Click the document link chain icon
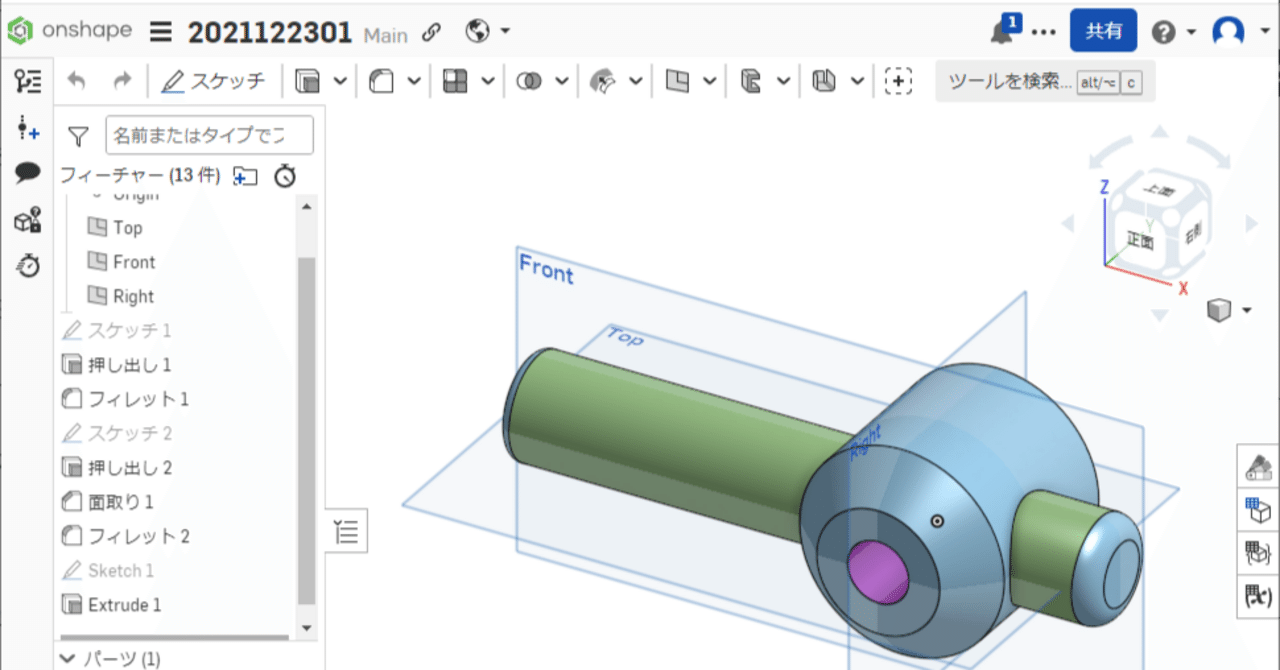 431,33
